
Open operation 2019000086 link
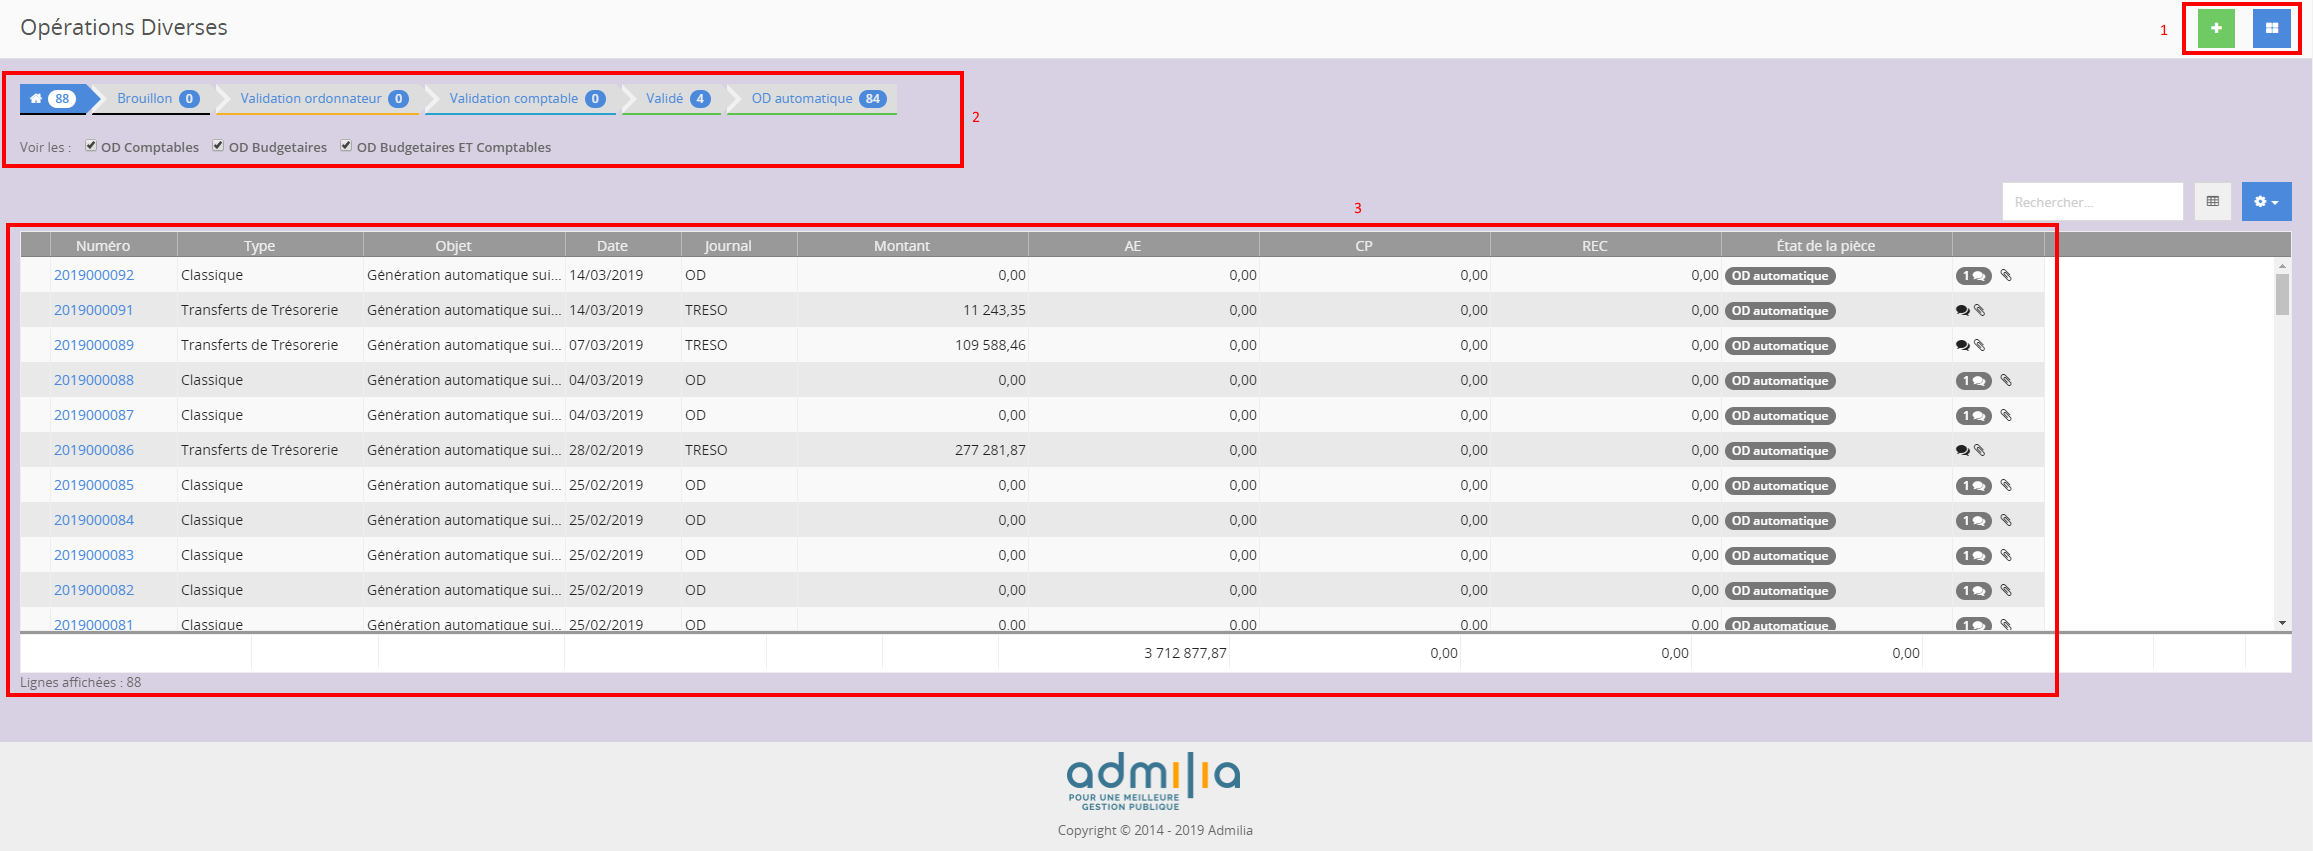(94, 450)
